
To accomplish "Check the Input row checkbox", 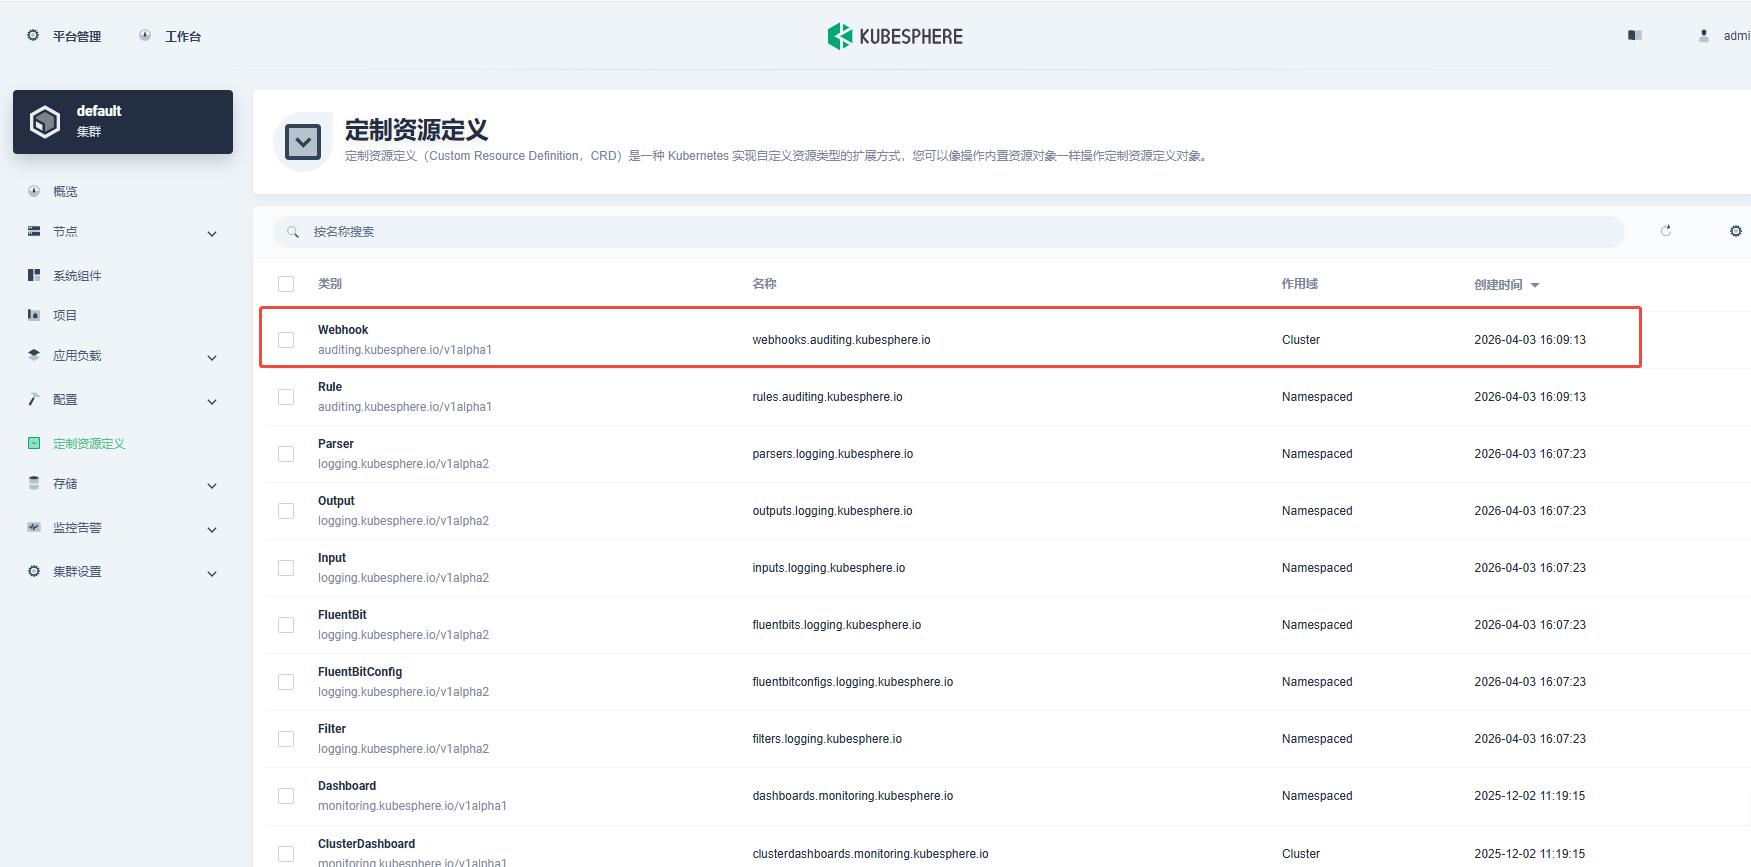I will (x=286, y=568).
